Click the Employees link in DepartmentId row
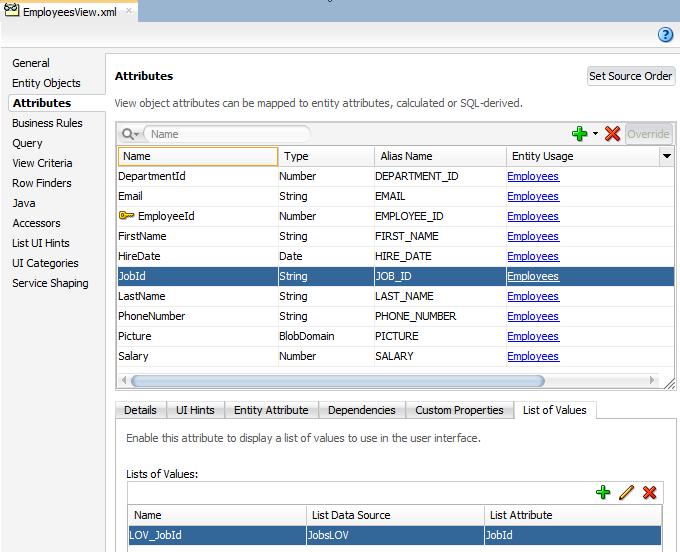 click(x=533, y=176)
